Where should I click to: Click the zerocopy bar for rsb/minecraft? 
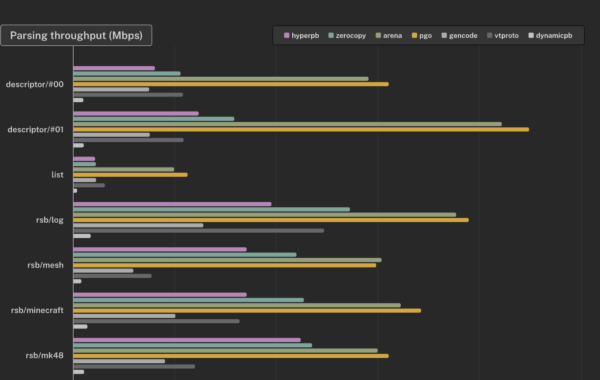click(189, 300)
